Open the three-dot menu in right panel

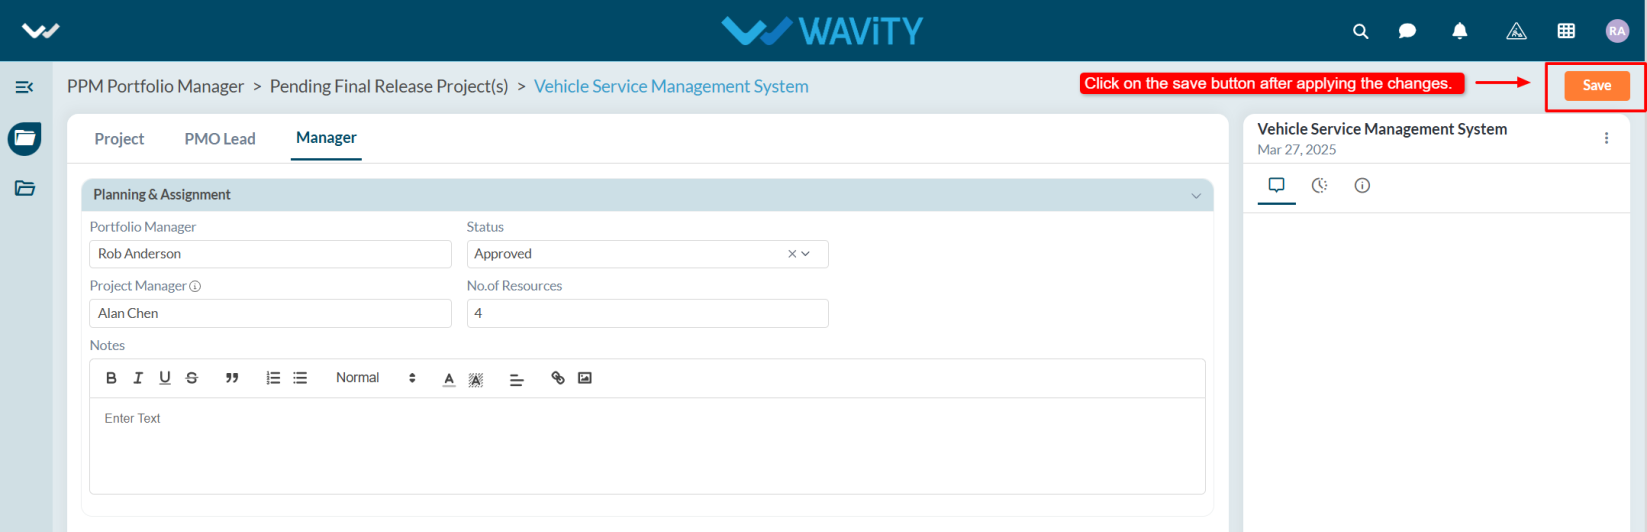click(x=1606, y=138)
